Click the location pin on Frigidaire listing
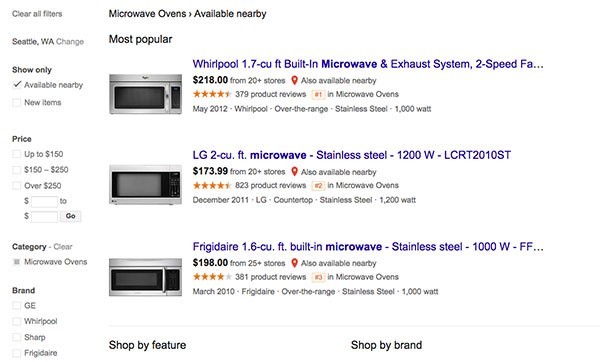Screen dimensions: 600x362 click(294, 263)
